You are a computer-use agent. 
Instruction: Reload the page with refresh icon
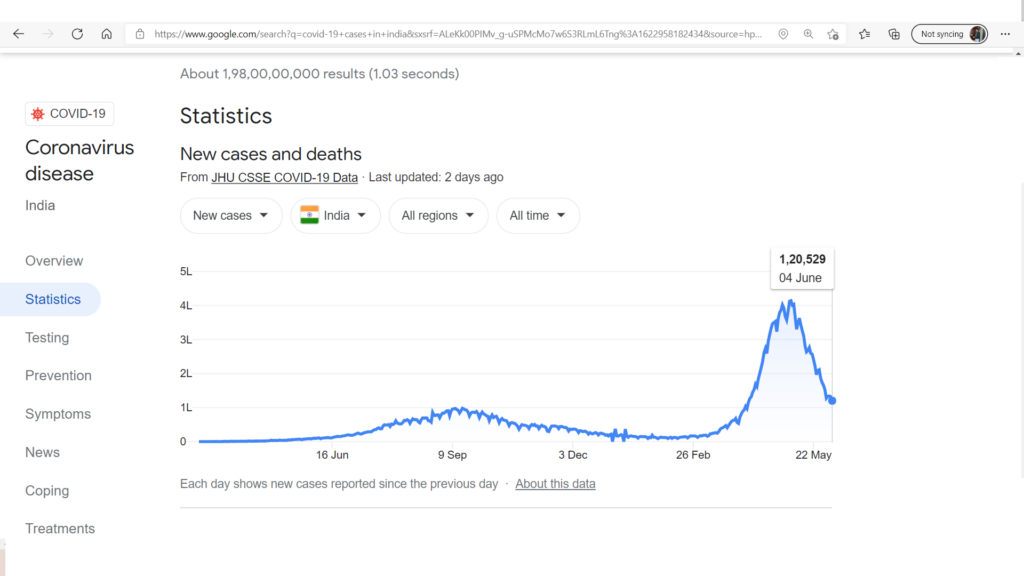[77, 34]
